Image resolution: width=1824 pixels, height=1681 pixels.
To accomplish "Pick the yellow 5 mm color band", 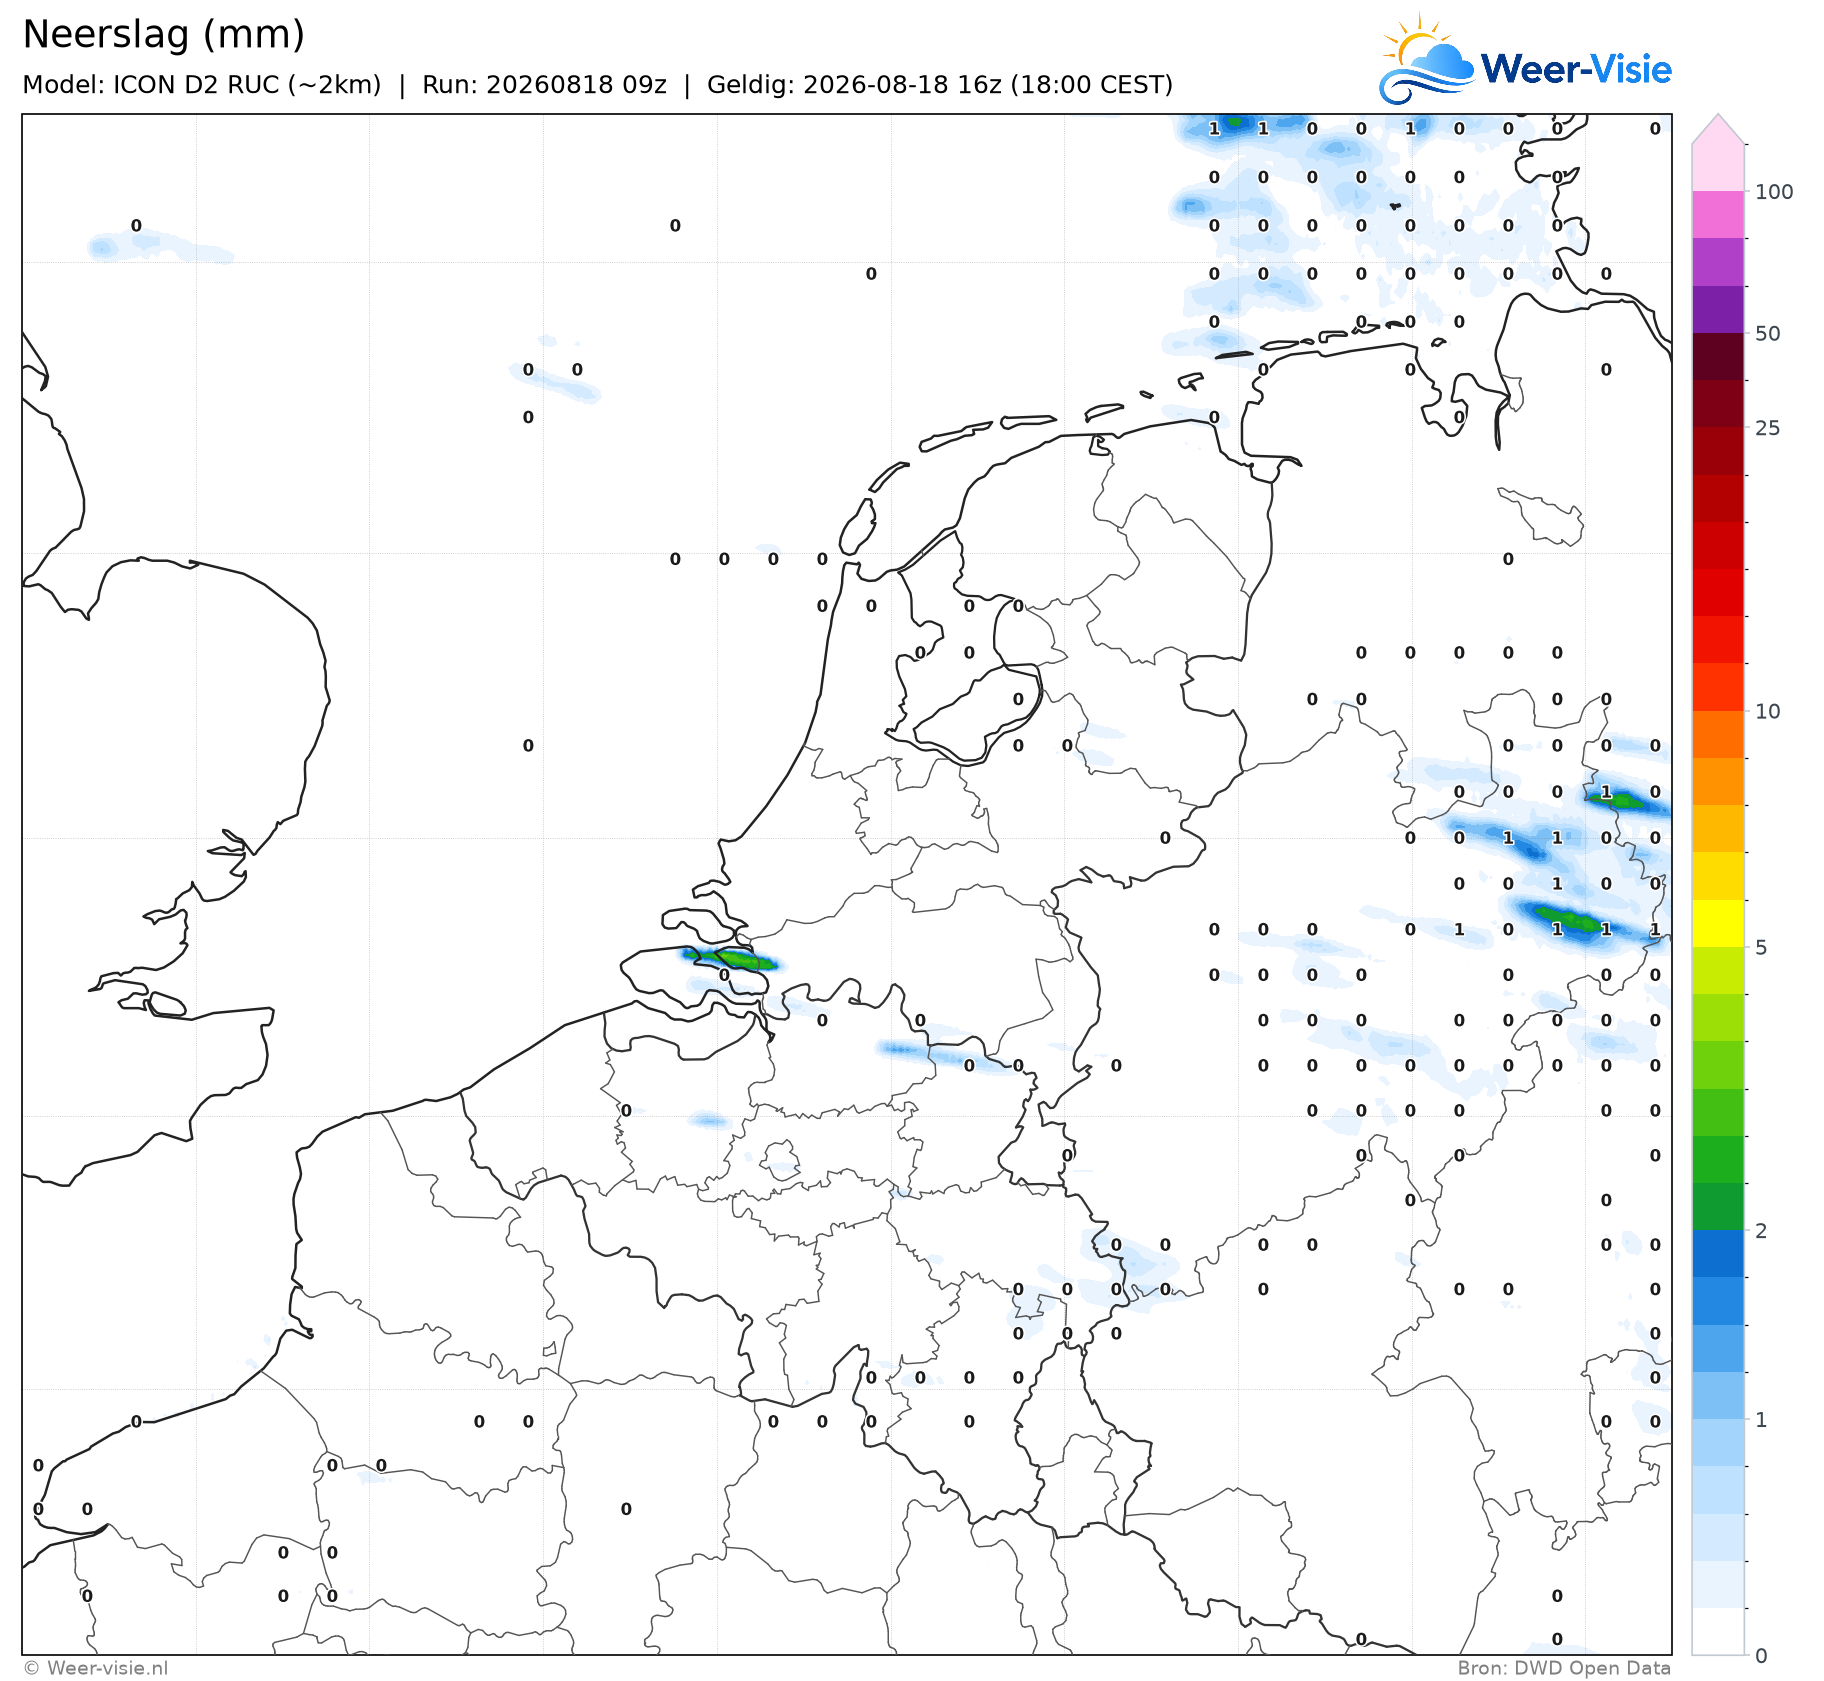I will 1718,923.
